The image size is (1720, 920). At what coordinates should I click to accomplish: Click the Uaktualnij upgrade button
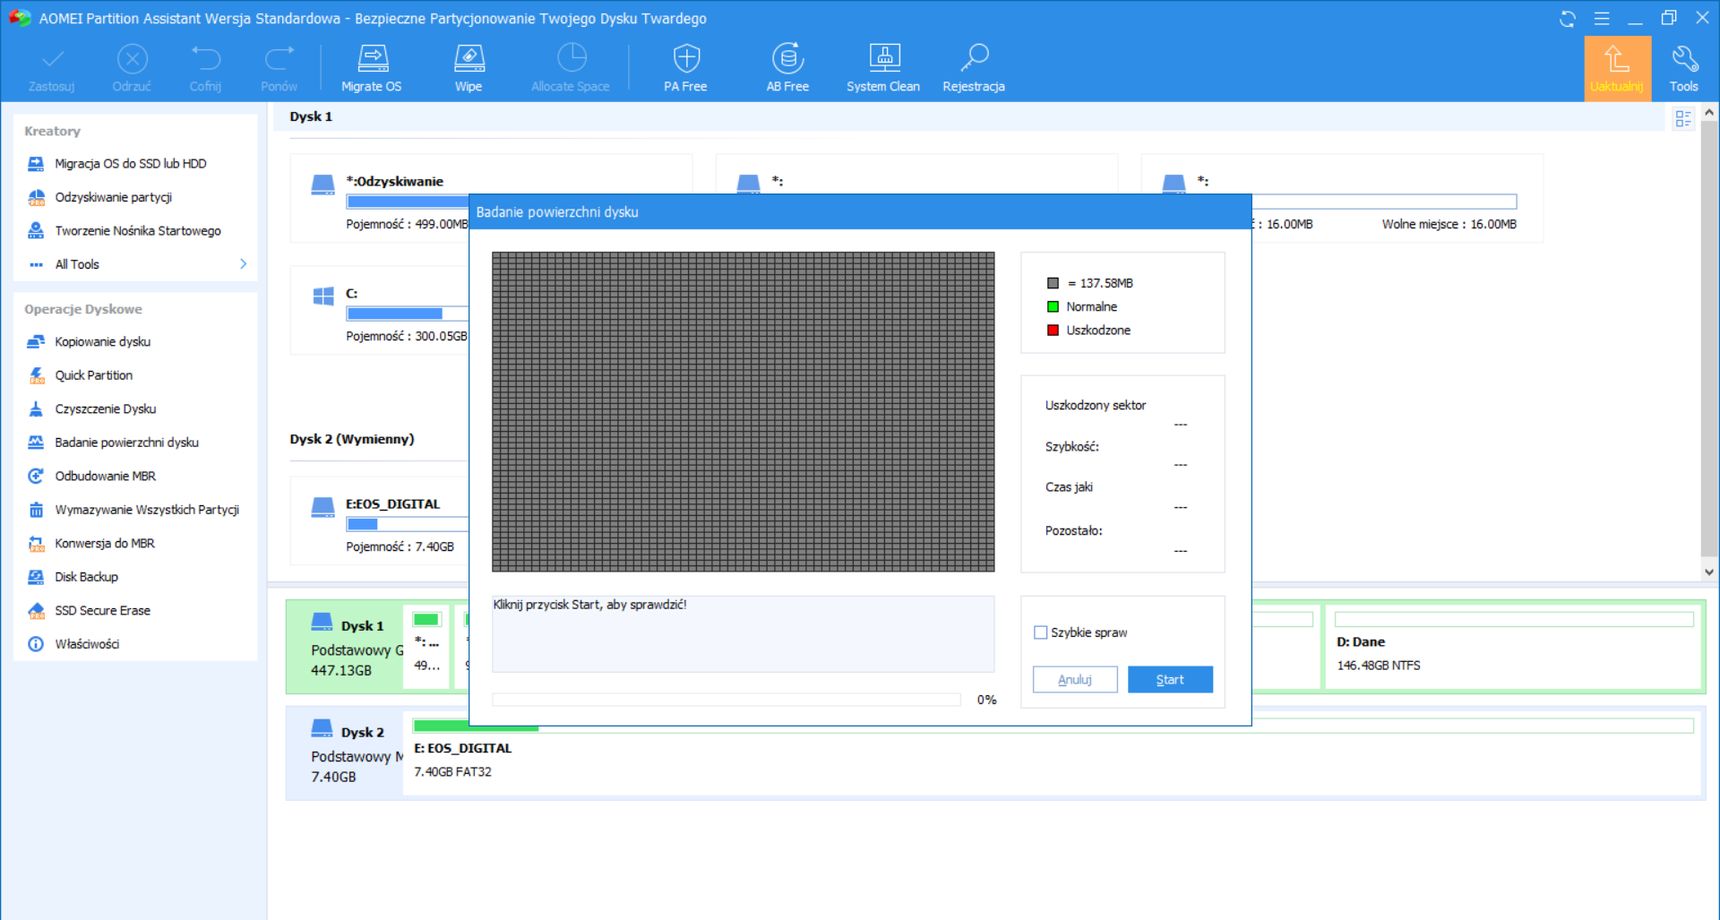[x=1617, y=68]
